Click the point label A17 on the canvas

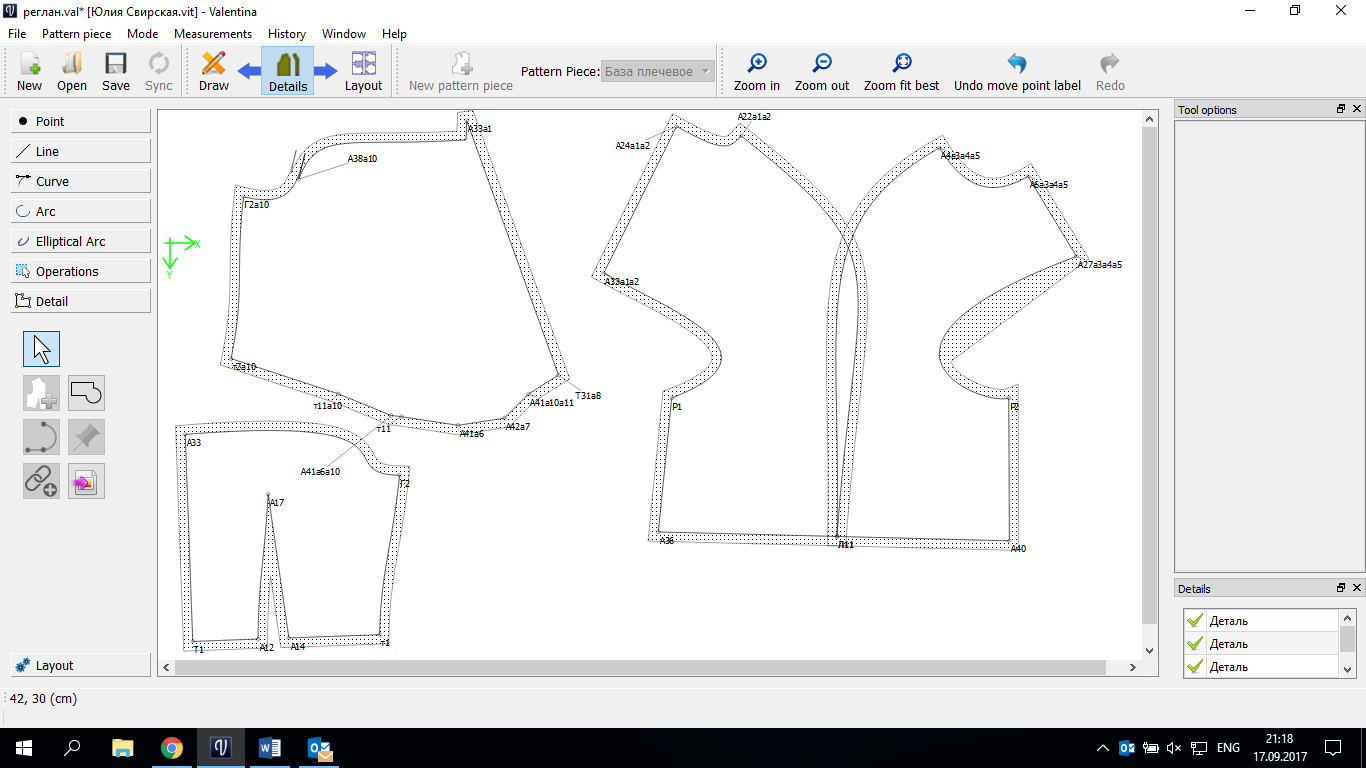click(x=277, y=503)
